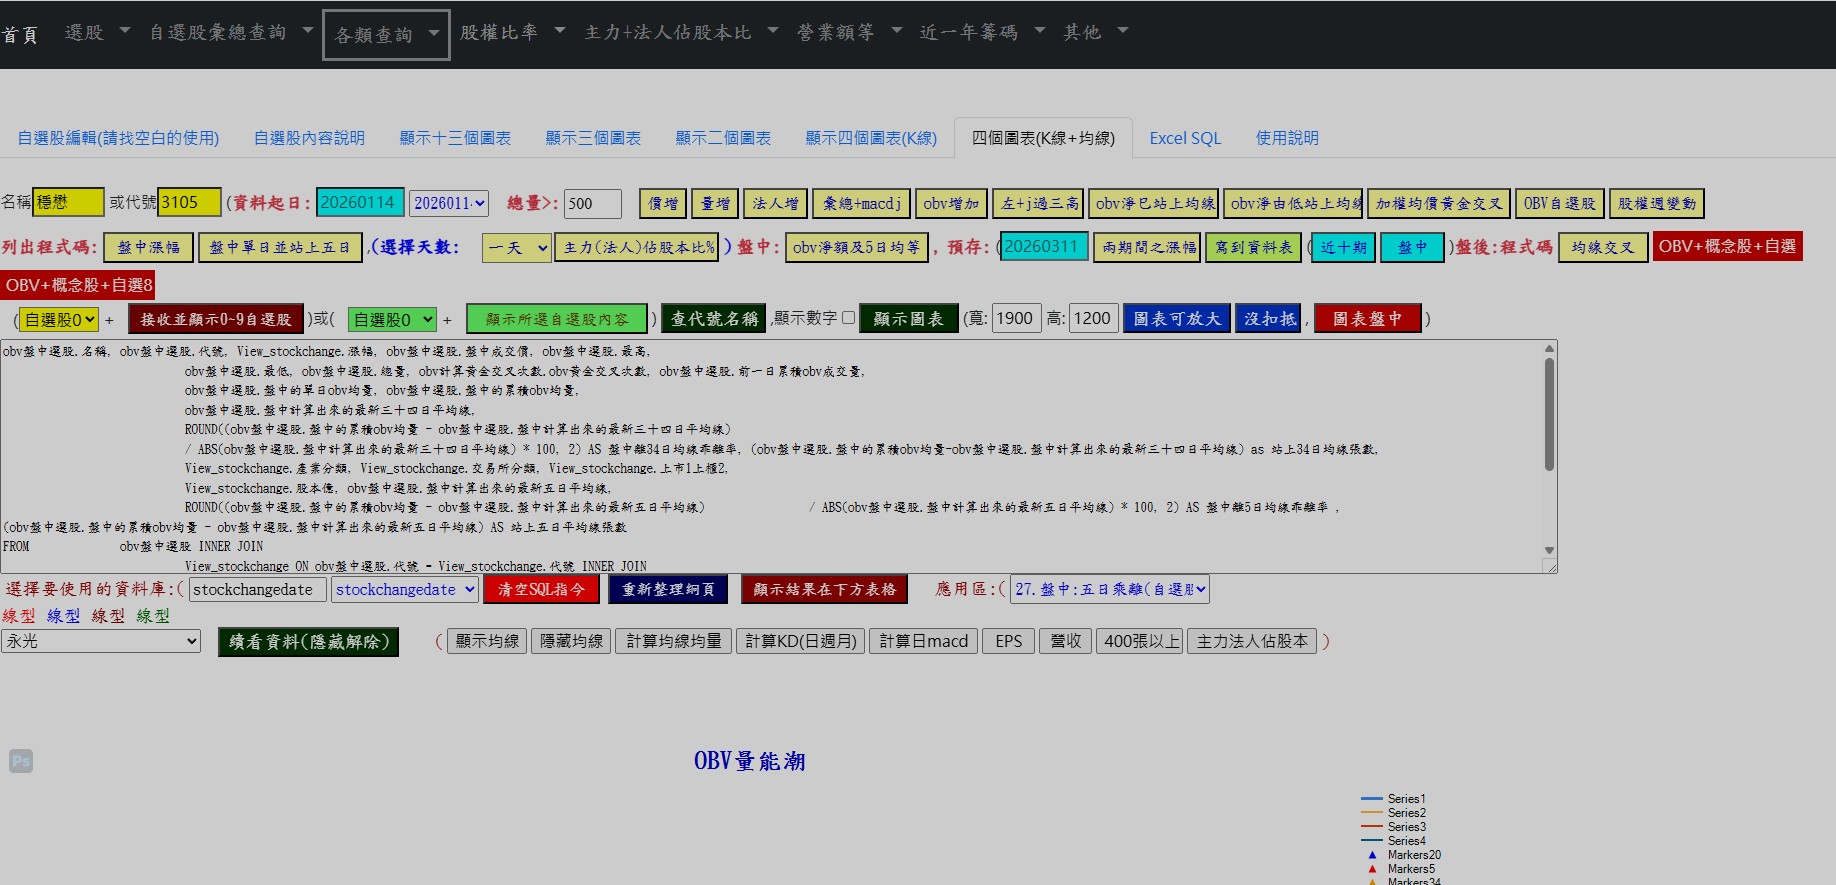Click the 清空SQL指令 button
The height and width of the screenshot is (885, 1836).
pyautogui.click(x=541, y=589)
